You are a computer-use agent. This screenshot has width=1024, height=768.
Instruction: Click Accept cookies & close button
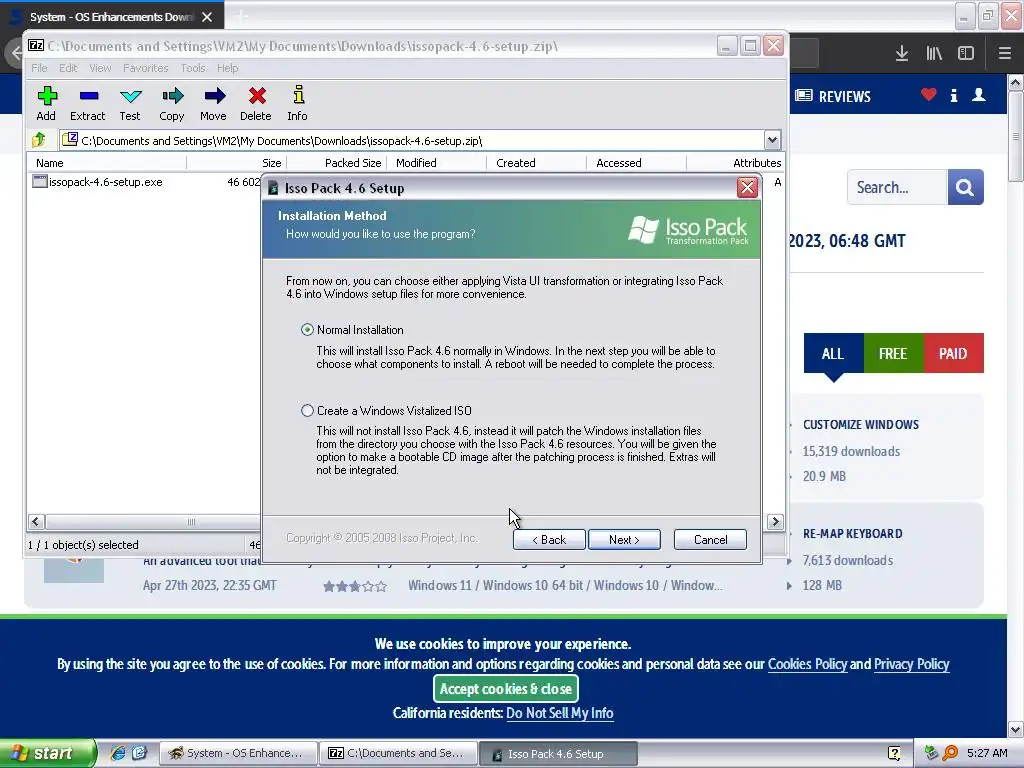(505, 688)
